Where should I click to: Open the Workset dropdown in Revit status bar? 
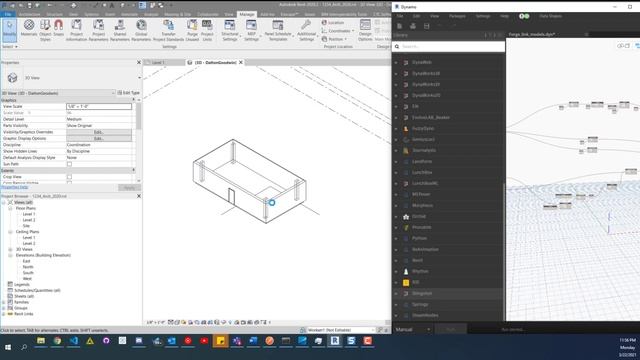(340, 330)
